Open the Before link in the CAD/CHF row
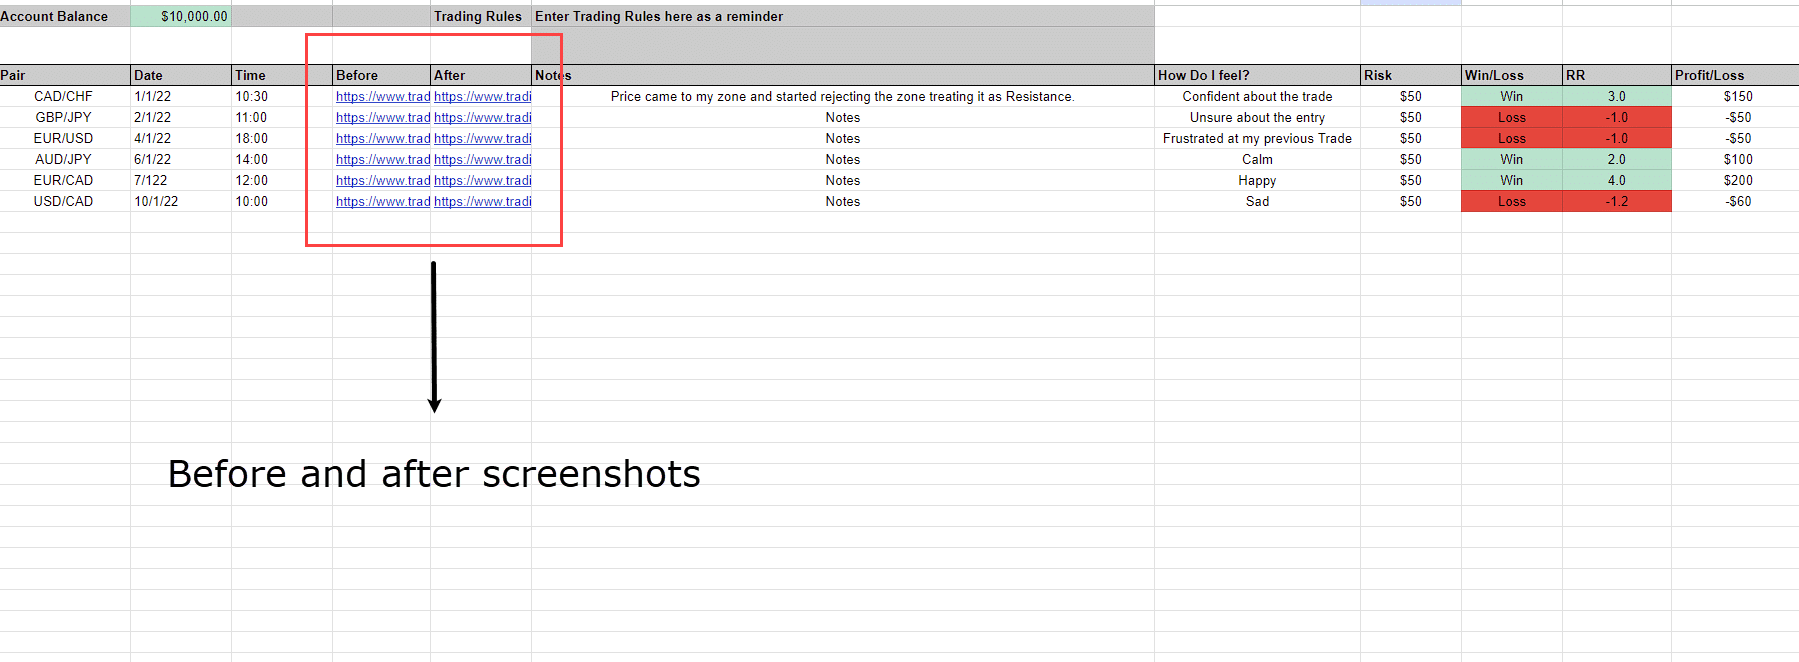This screenshot has width=1799, height=662. [383, 97]
